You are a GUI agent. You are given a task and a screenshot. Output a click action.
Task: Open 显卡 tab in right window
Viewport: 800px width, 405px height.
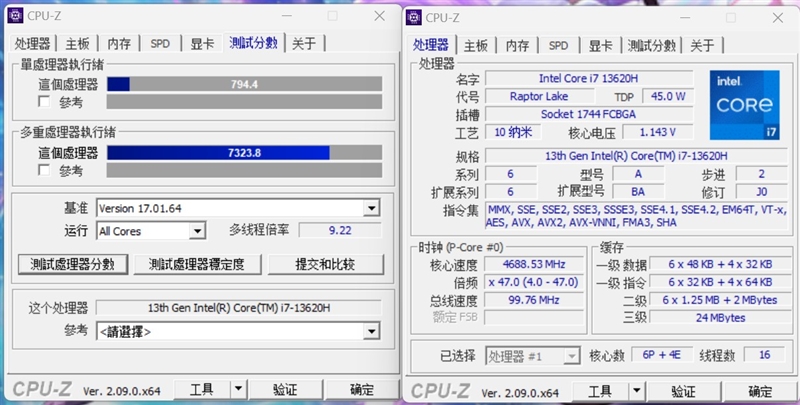click(x=601, y=45)
